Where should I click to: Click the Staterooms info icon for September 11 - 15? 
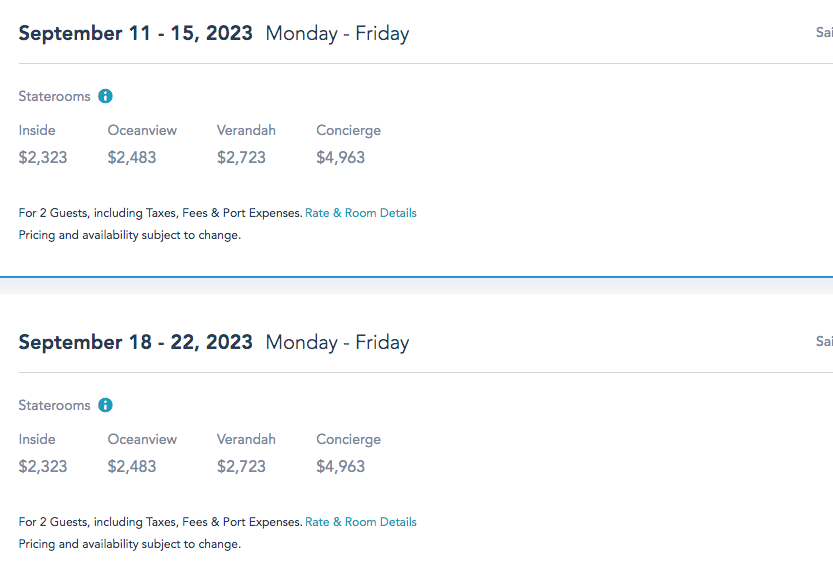(x=105, y=97)
